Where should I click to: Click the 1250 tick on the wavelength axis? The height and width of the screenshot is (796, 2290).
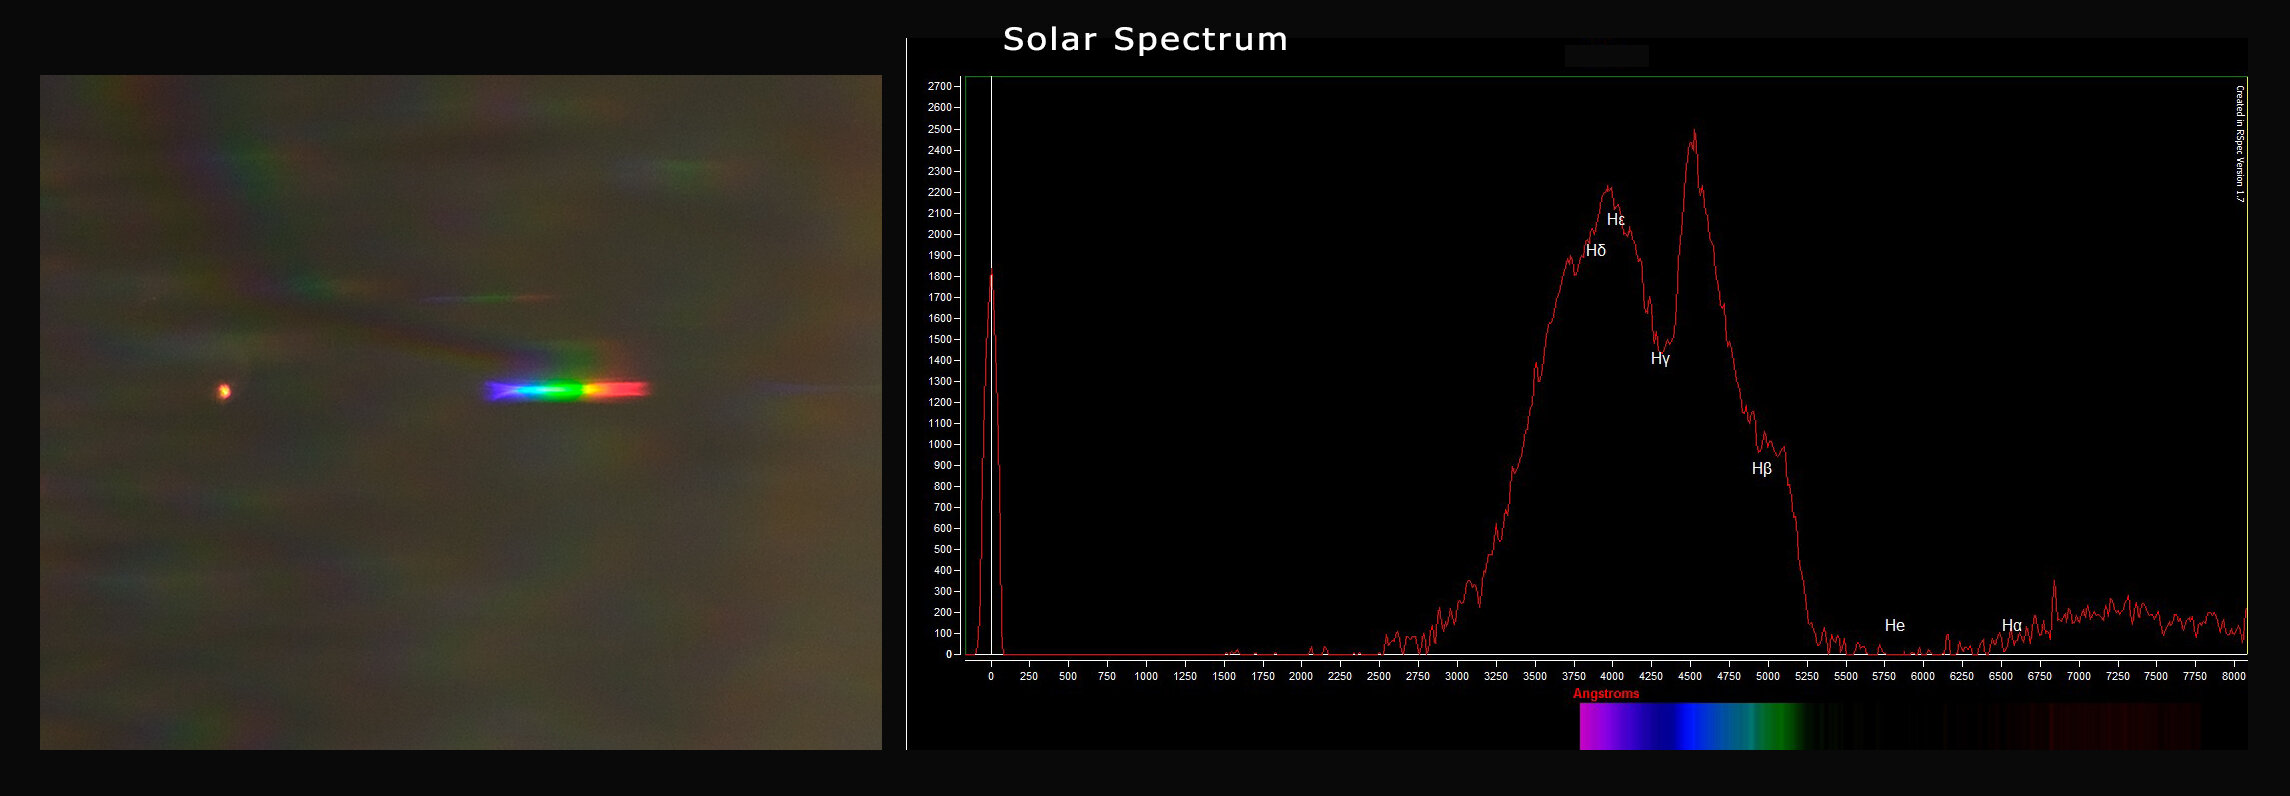[x=1185, y=677]
